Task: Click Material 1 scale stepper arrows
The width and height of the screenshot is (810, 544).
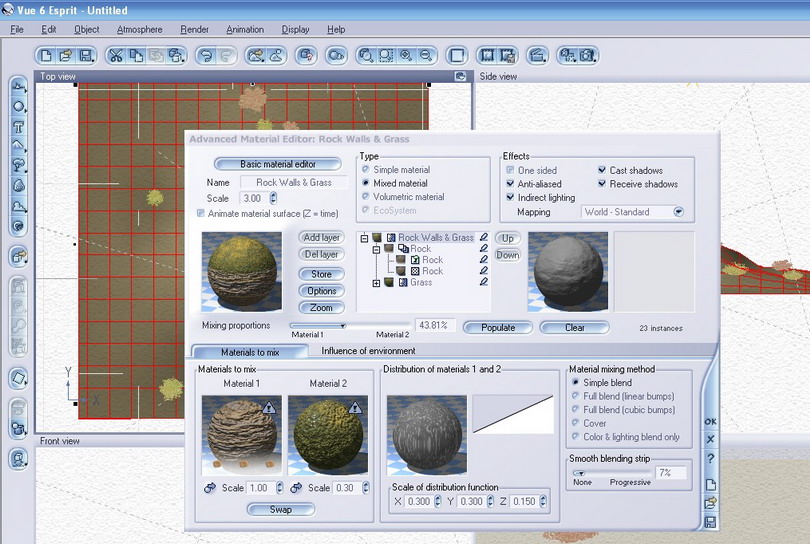Action: click(x=279, y=488)
